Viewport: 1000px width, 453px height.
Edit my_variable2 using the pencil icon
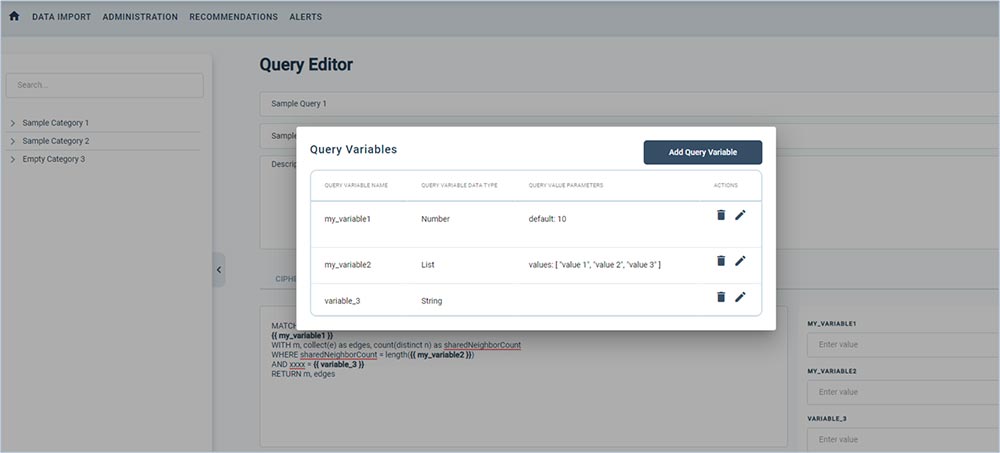pos(740,260)
